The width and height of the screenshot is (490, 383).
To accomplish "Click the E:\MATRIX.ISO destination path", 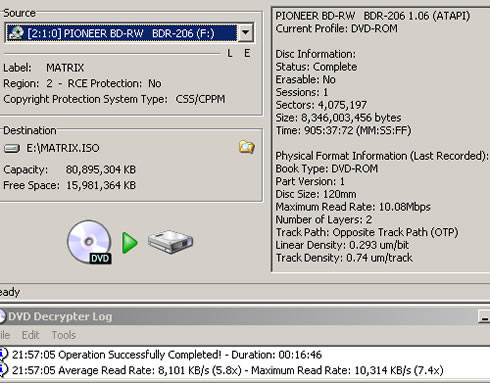I will (x=63, y=148).
